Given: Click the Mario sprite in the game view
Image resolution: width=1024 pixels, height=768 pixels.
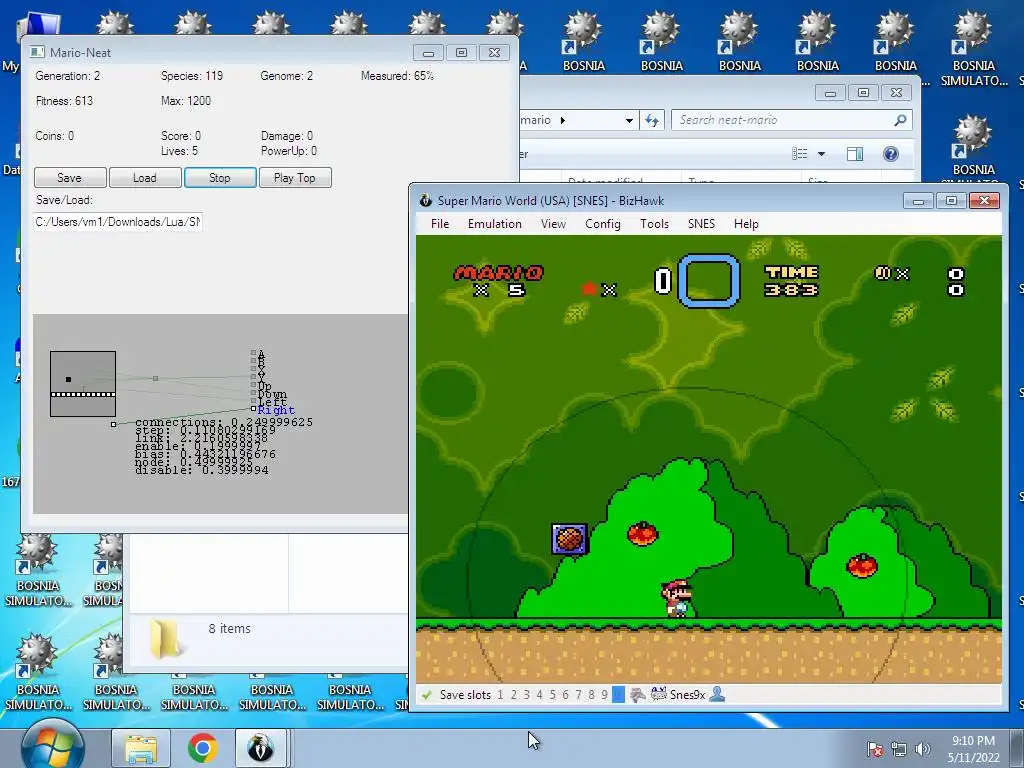Looking at the screenshot, I should (x=677, y=598).
